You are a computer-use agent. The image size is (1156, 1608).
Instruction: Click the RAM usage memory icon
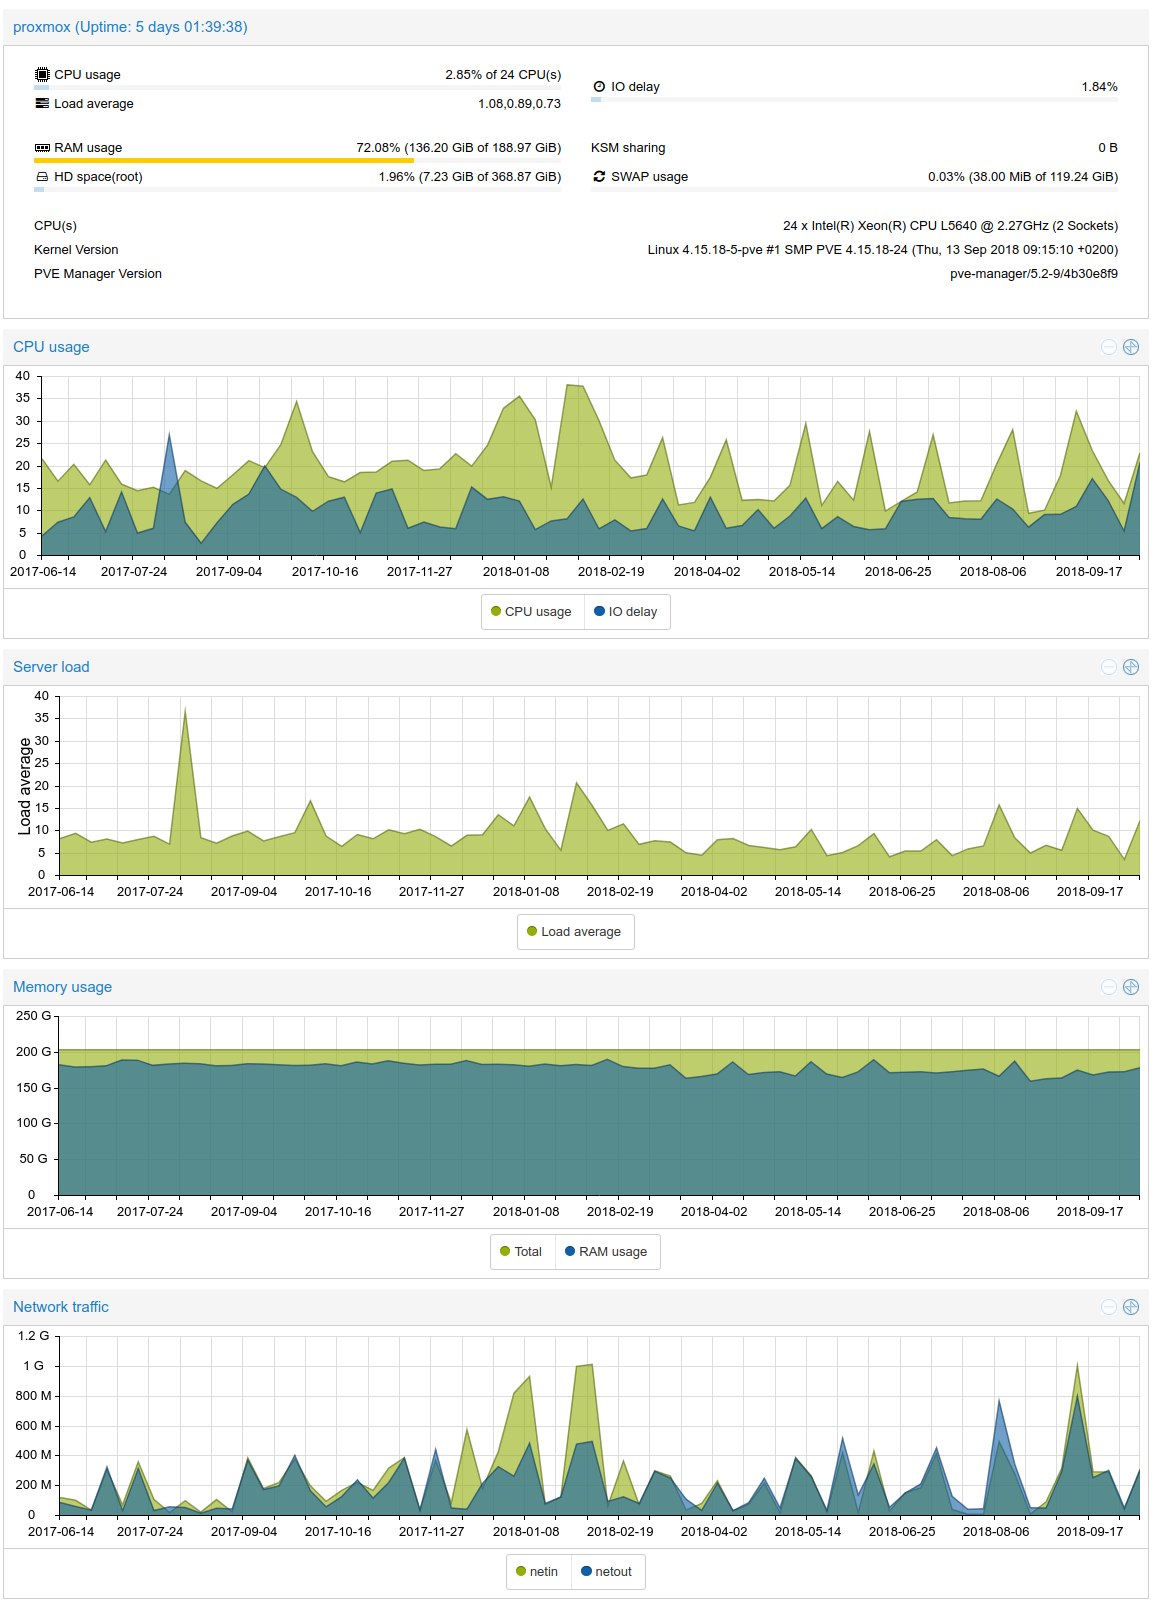pos(42,148)
